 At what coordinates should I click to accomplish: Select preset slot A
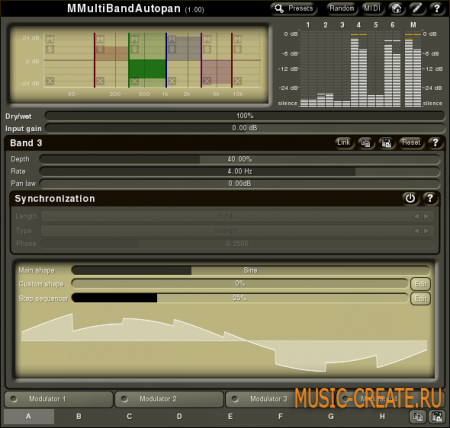click(x=29, y=416)
